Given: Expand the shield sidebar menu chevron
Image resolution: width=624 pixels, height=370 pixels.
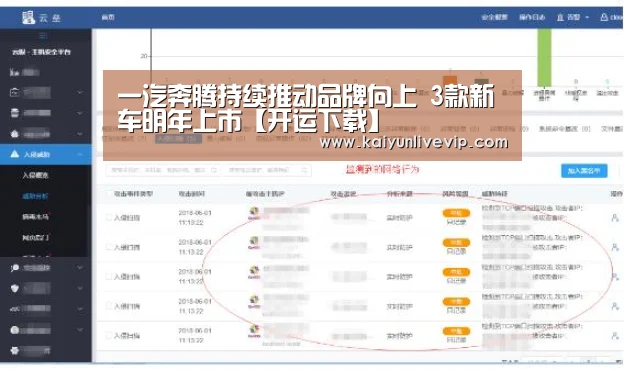Looking at the screenshot, I should 80,288.
